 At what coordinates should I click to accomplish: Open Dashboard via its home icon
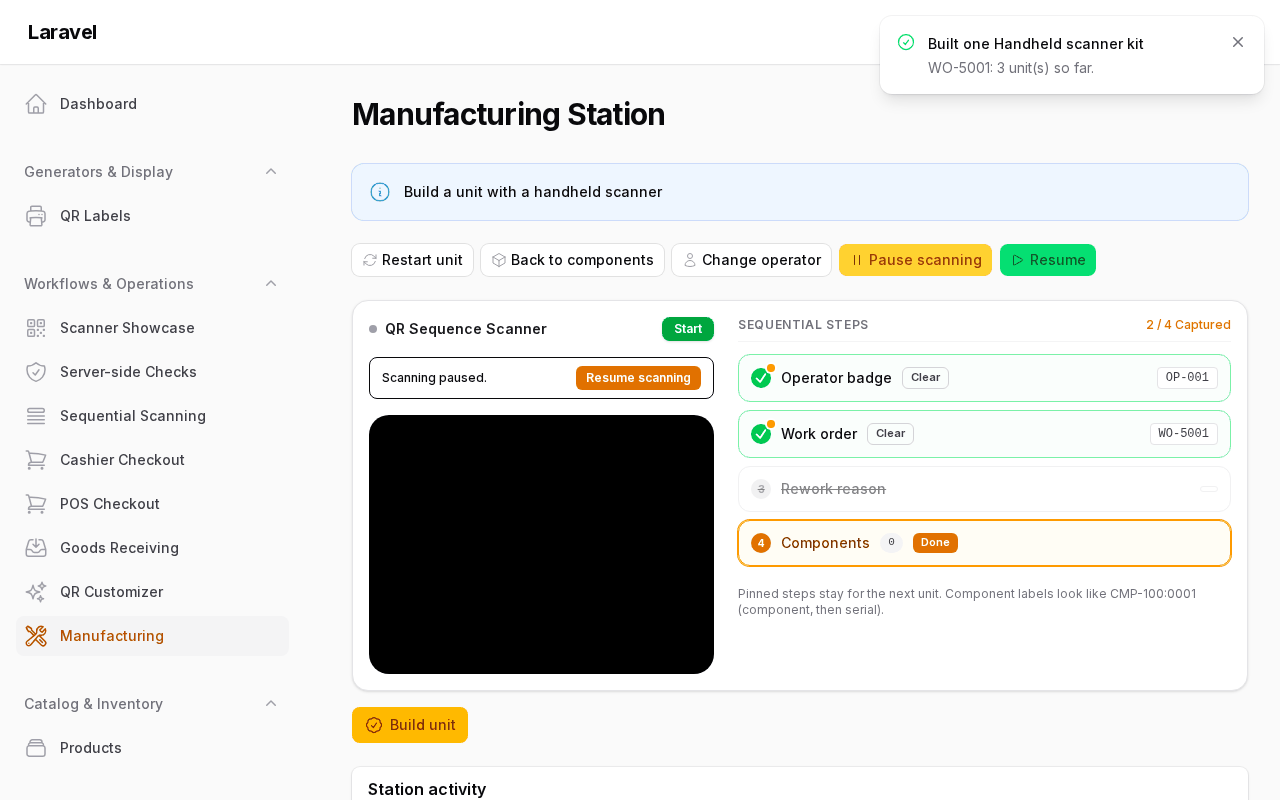36,104
